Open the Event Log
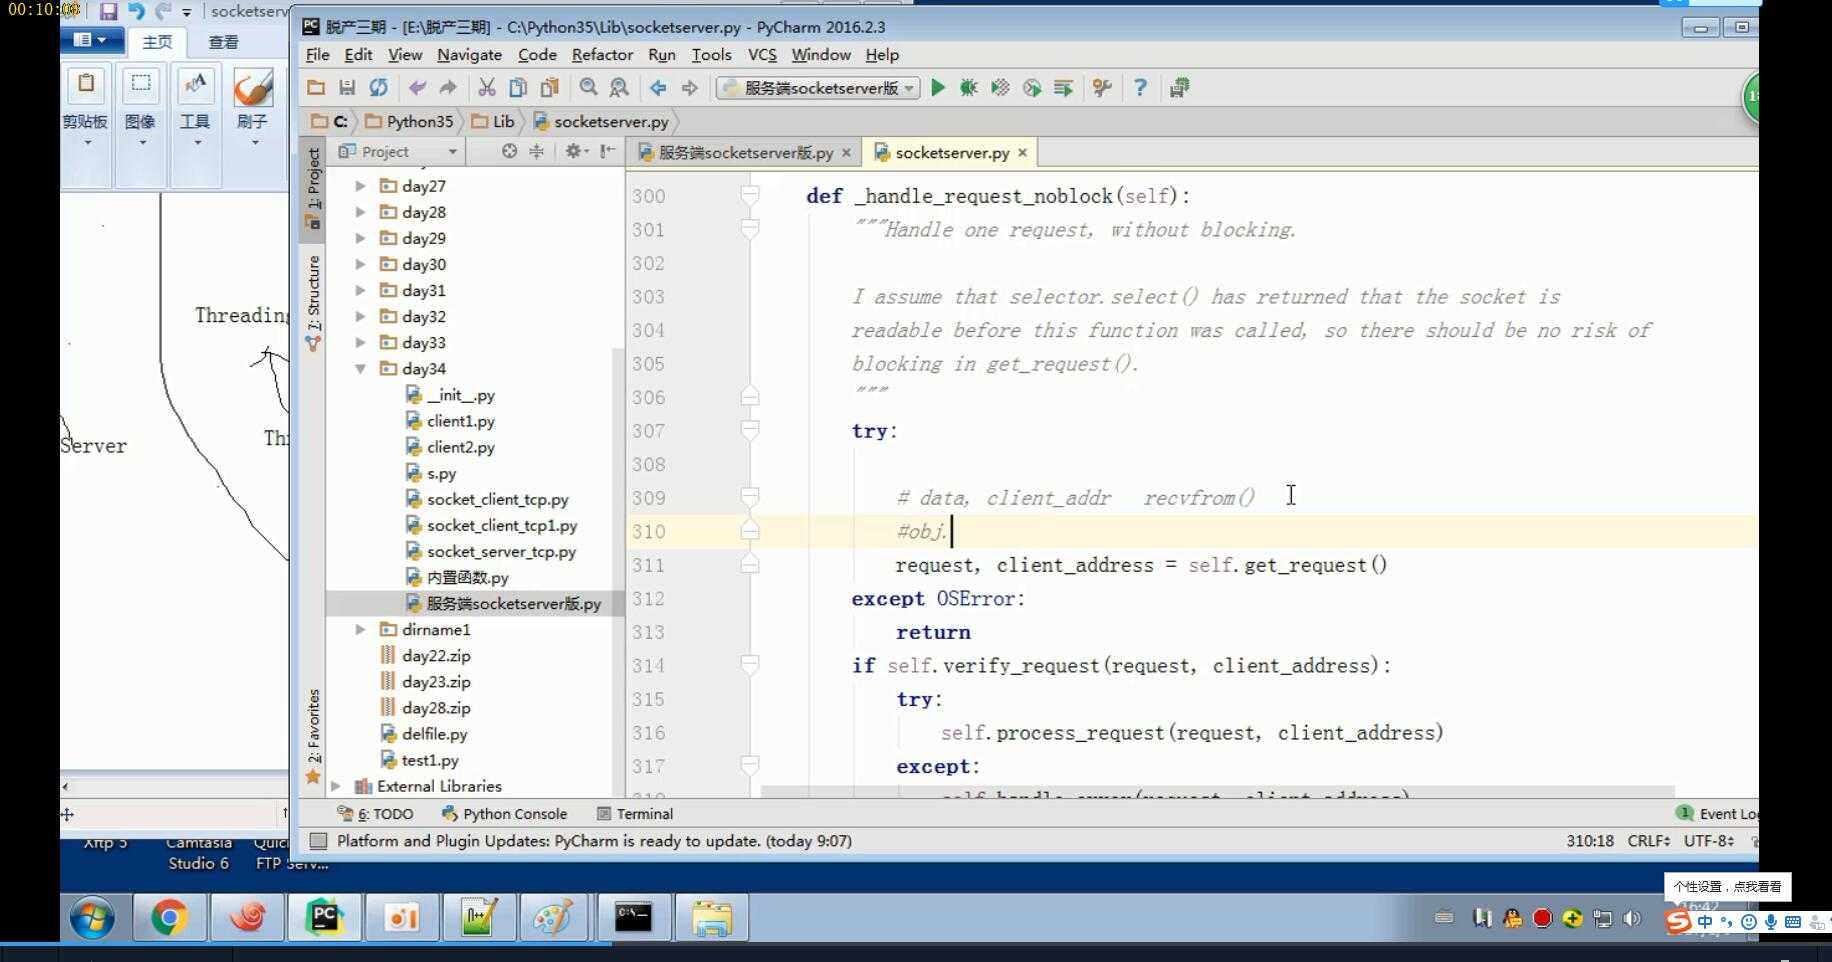Screen dimensions: 1832x962 (1717, 814)
